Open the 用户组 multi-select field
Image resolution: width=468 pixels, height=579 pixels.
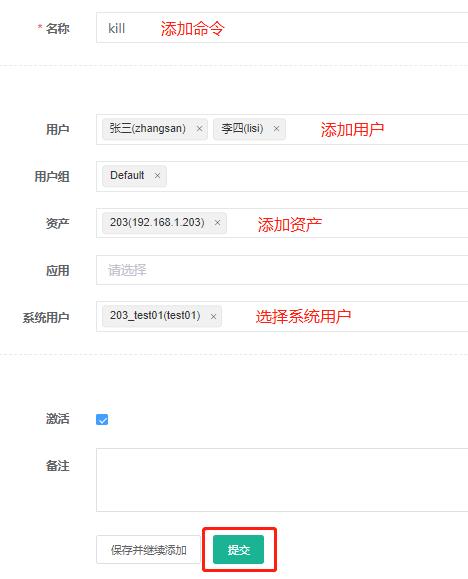pyautogui.click(x=282, y=176)
